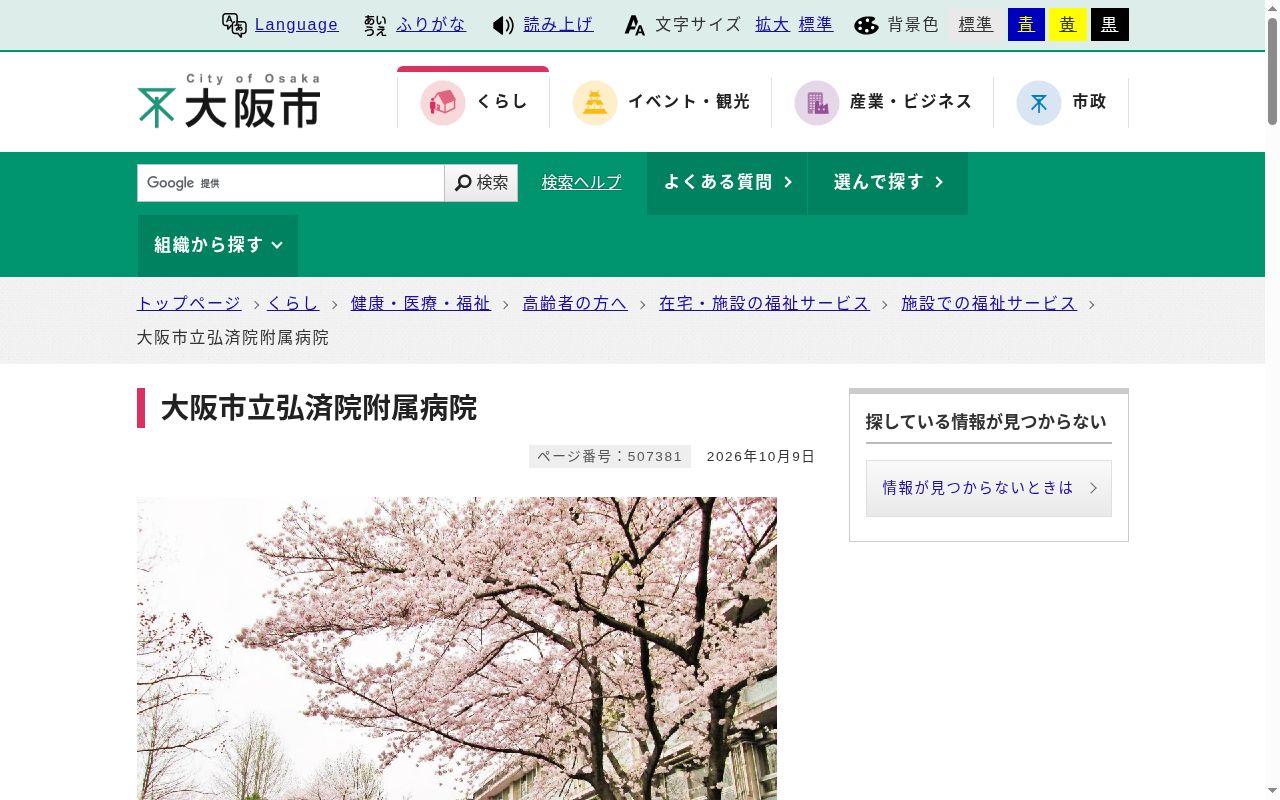Viewport: 1280px width, 800px height.
Task: Click the pink house くらし icon
Action: tap(443, 102)
